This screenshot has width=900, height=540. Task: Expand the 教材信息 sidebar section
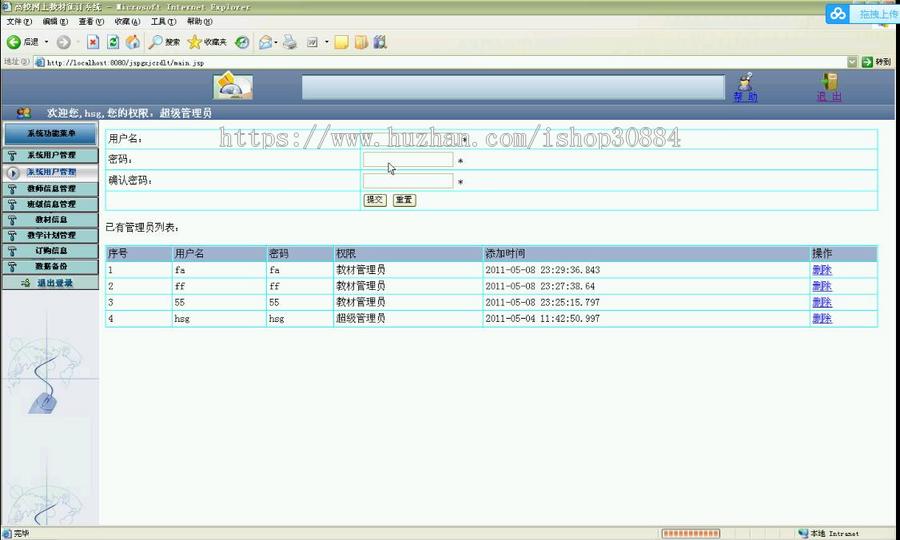pyautogui.click(x=51, y=219)
